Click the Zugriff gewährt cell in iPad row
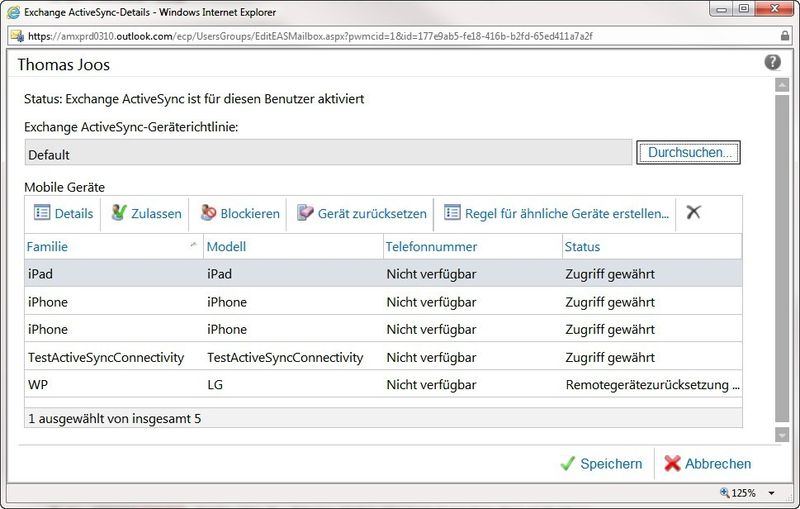Viewport: 800px width, 509px height. click(610, 274)
